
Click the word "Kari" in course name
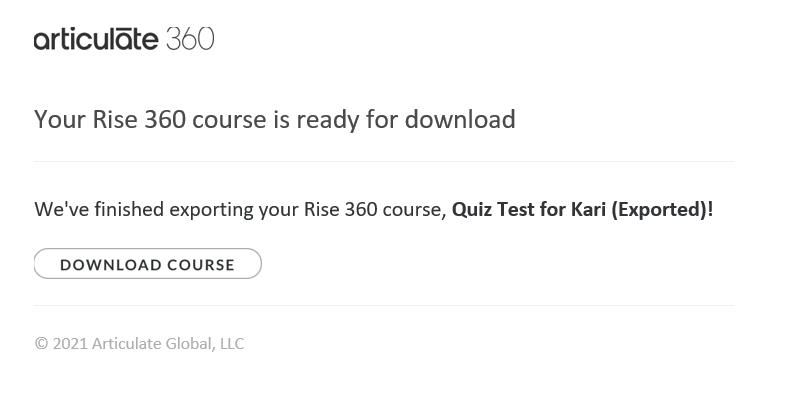(x=588, y=209)
